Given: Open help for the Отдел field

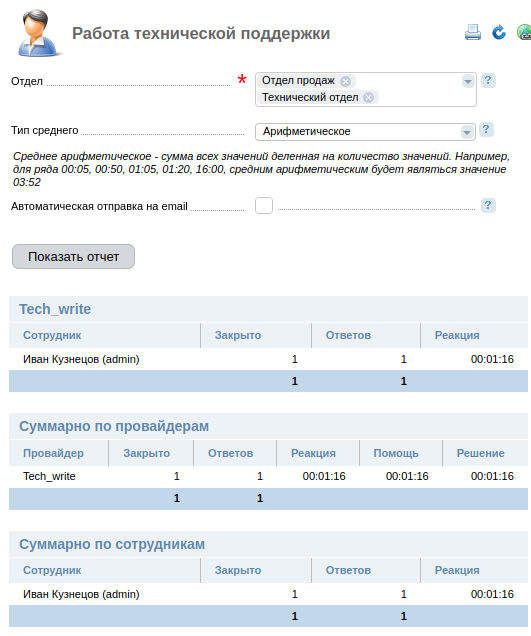Looking at the screenshot, I should point(488,80).
